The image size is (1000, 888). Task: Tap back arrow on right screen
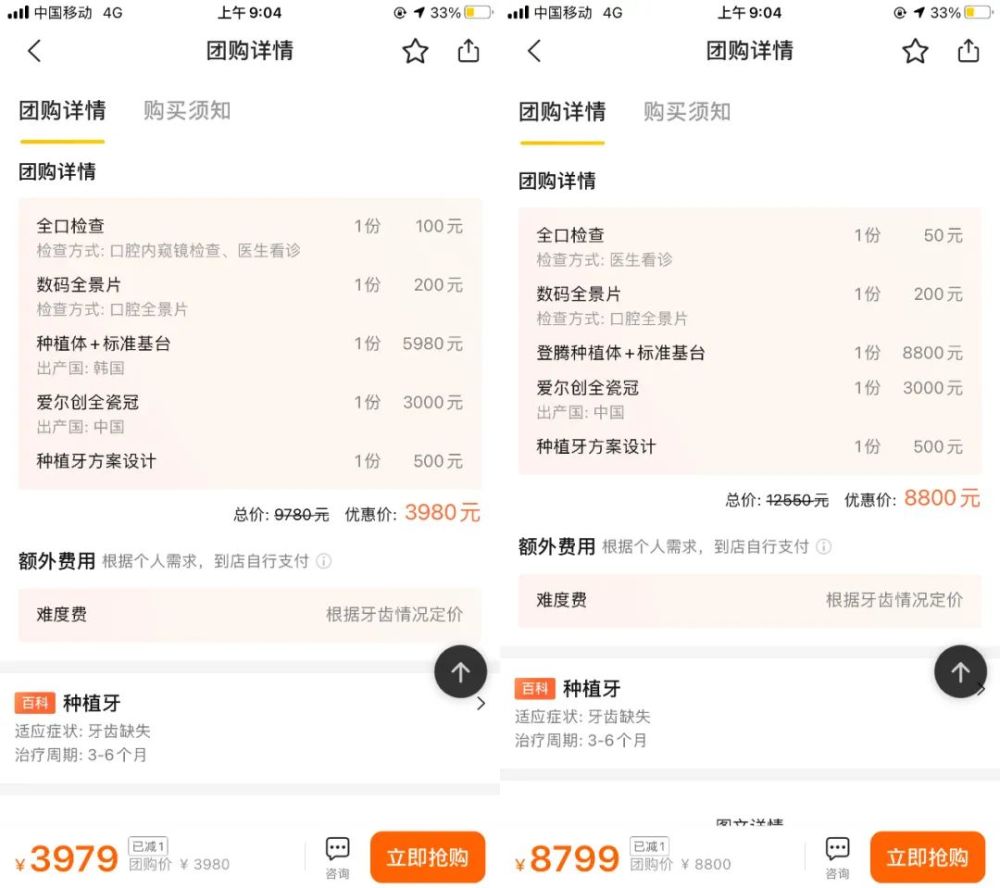(x=534, y=50)
